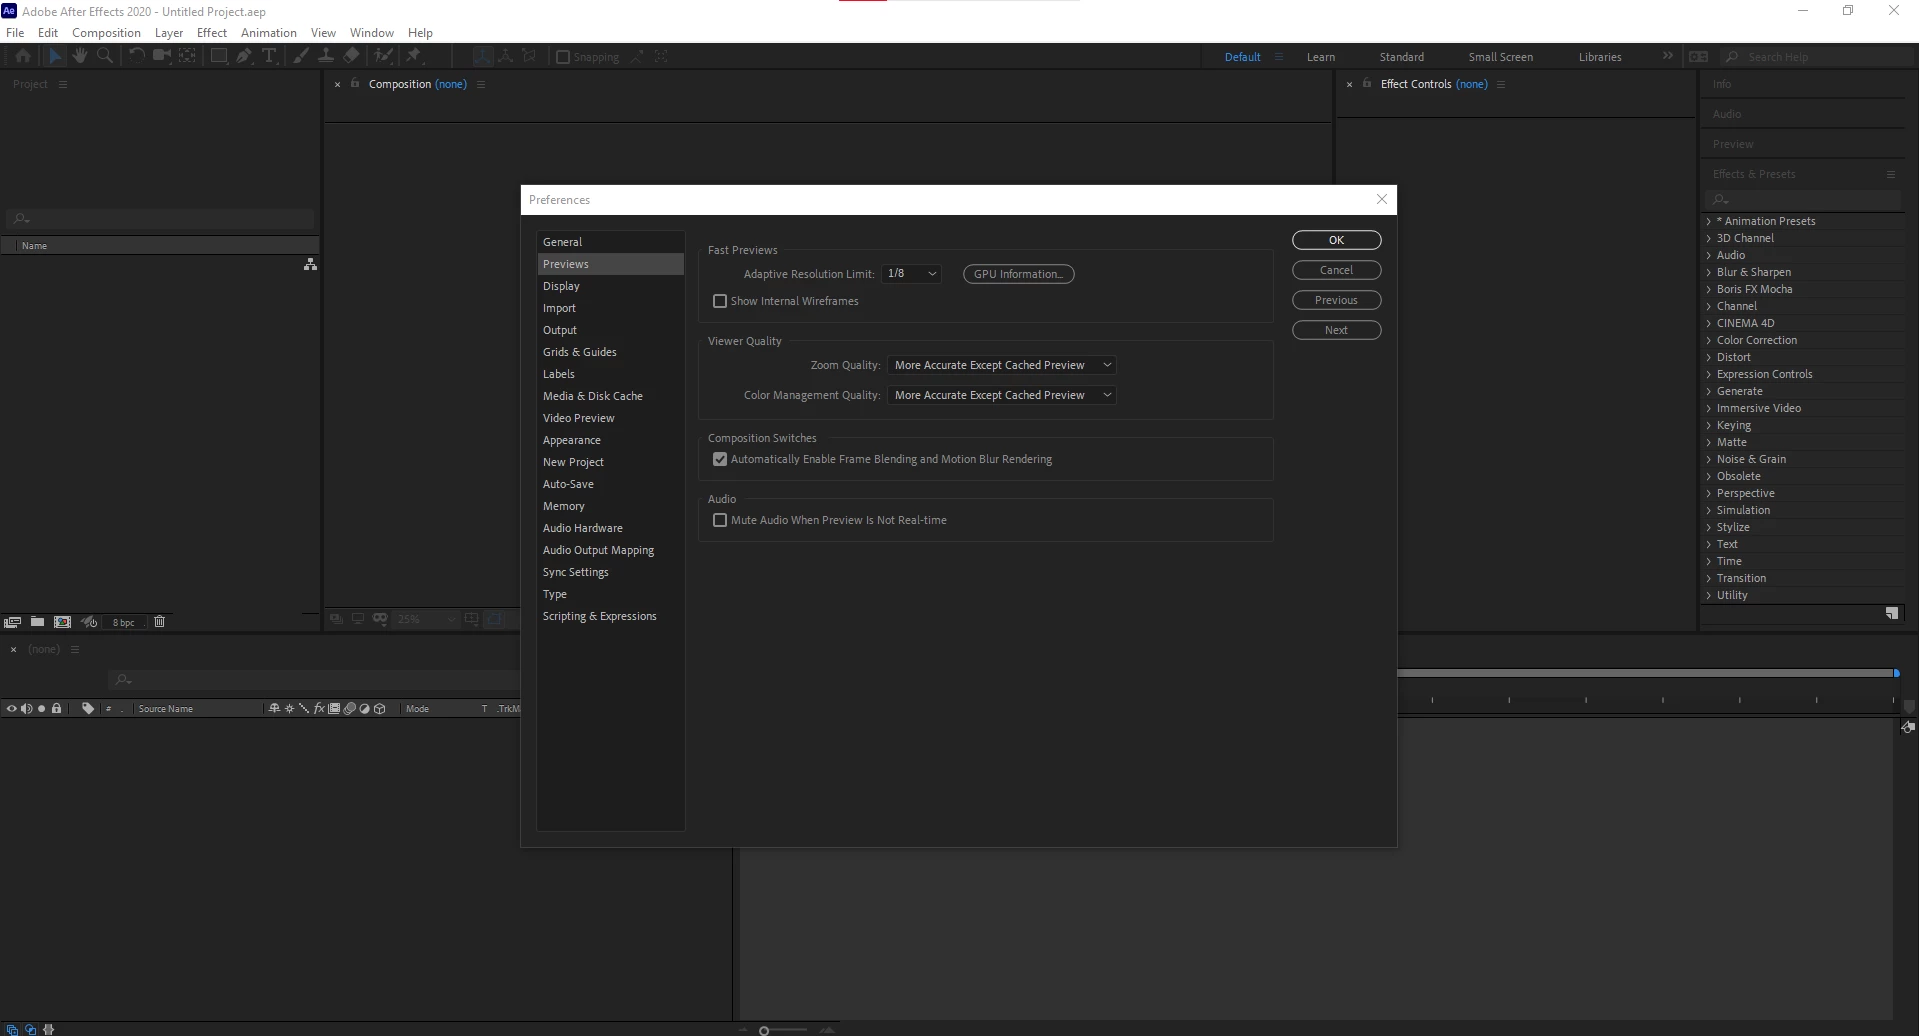1919x1036 pixels.
Task: Open the project flowchart icon
Action: [x=310, y=264]
